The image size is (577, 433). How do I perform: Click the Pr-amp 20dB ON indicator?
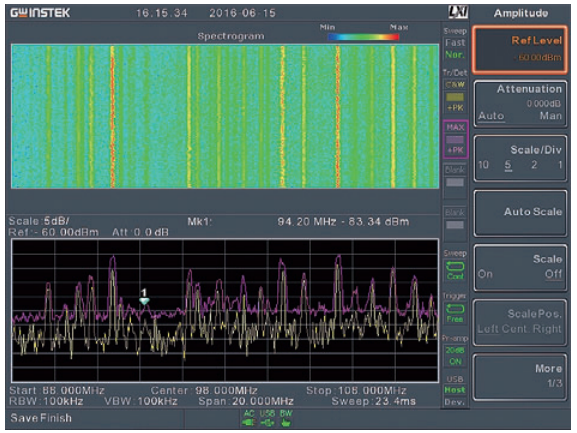[455, 355]
